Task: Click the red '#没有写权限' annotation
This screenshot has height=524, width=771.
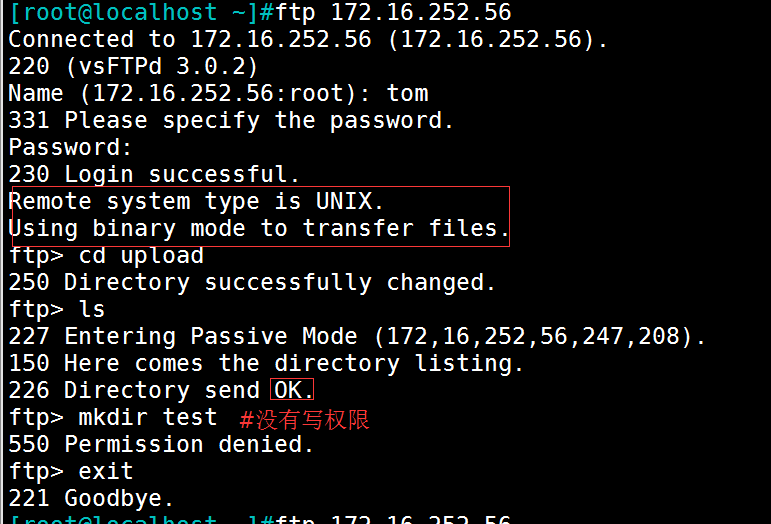Action: coord(304,420)
